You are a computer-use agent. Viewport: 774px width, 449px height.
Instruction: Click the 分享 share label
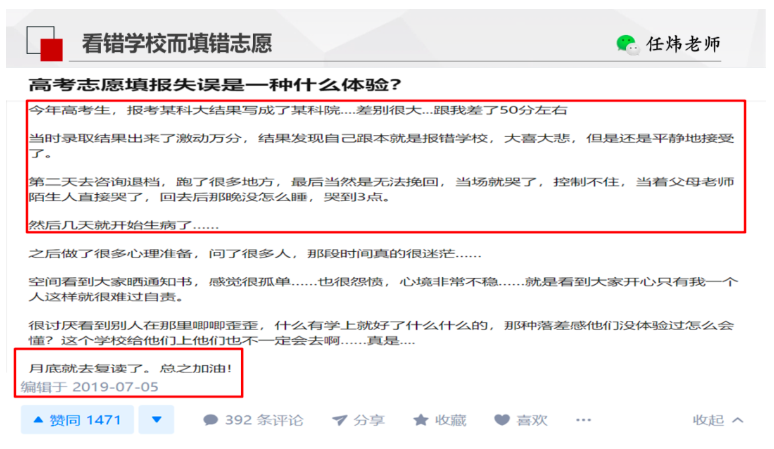coord(369,420)
